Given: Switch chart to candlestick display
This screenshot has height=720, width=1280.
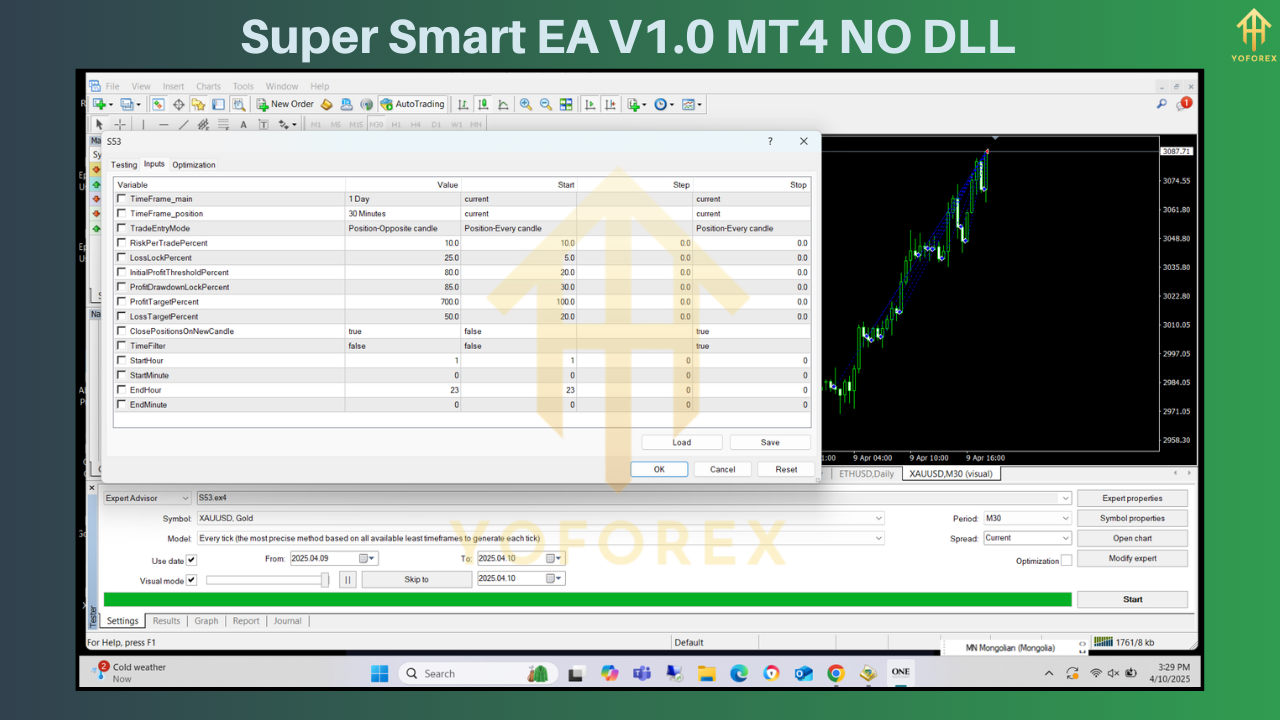Looking at the screenshot, I should [485, 103].
